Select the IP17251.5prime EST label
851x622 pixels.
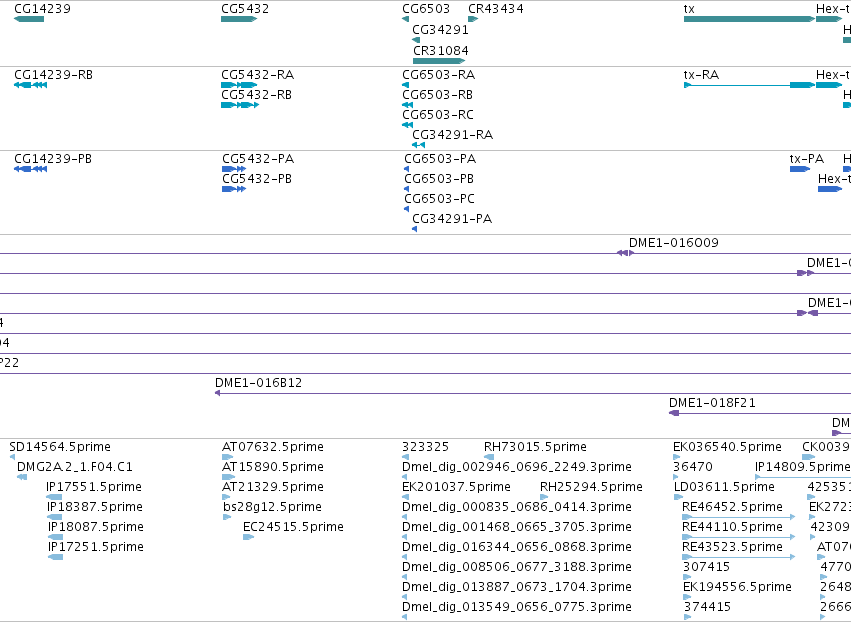tap(96, 547)
